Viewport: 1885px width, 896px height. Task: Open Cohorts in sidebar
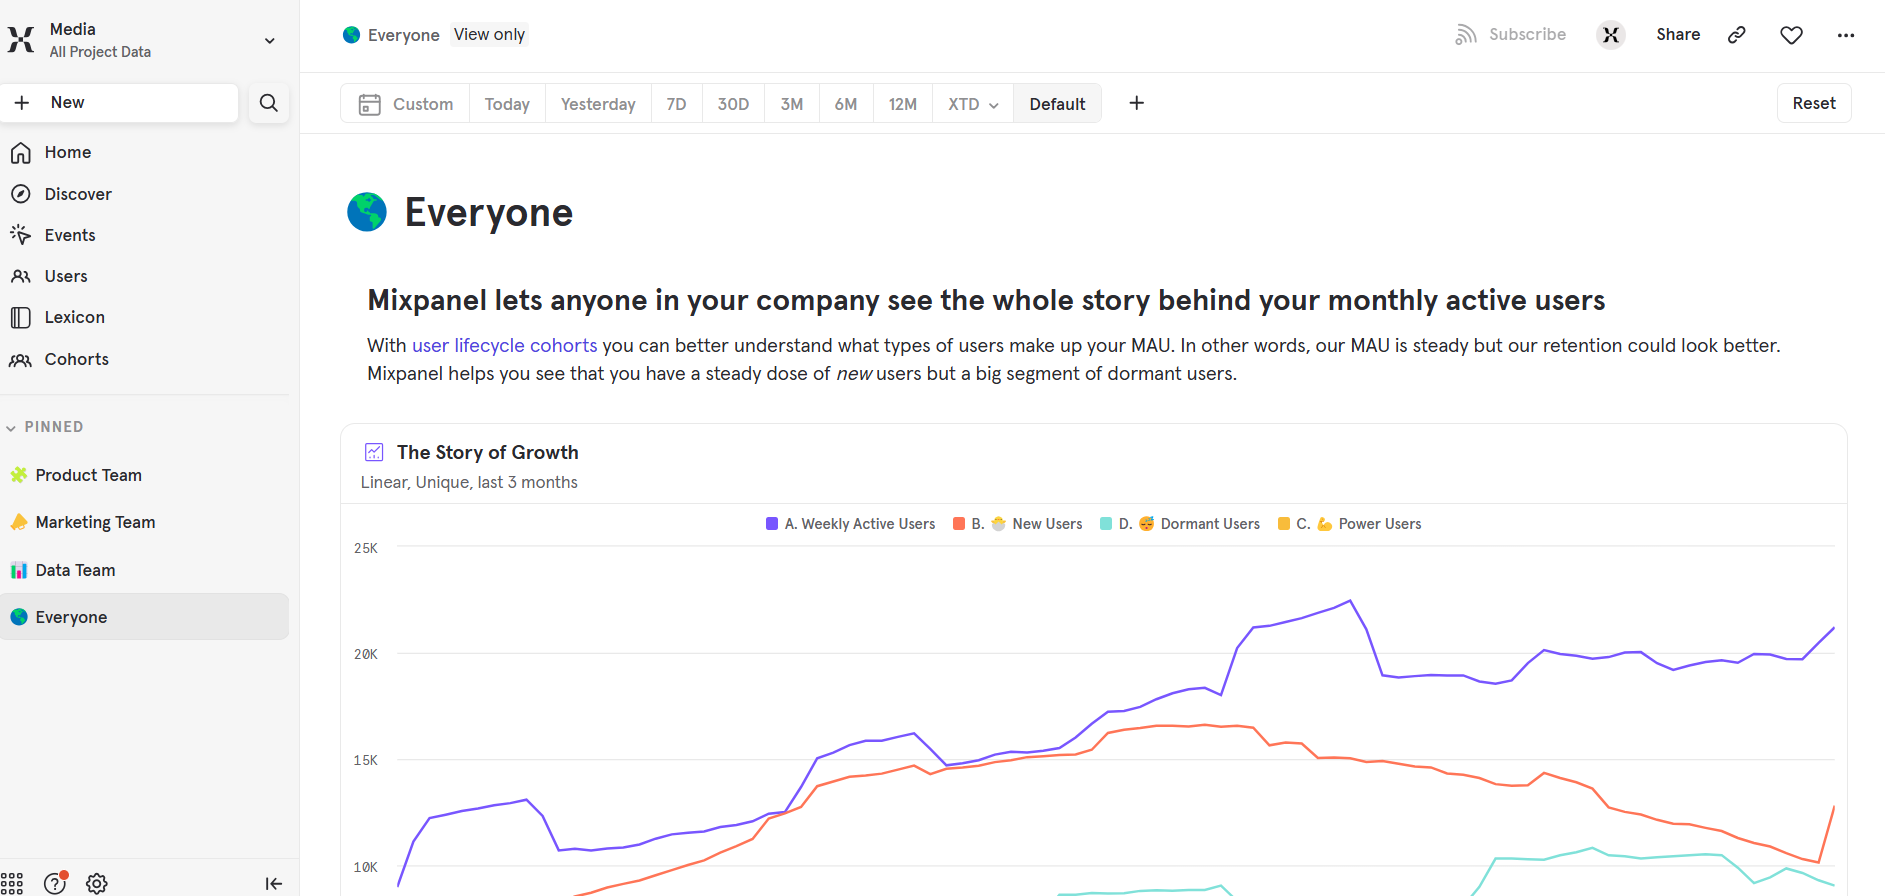[77, 359]
